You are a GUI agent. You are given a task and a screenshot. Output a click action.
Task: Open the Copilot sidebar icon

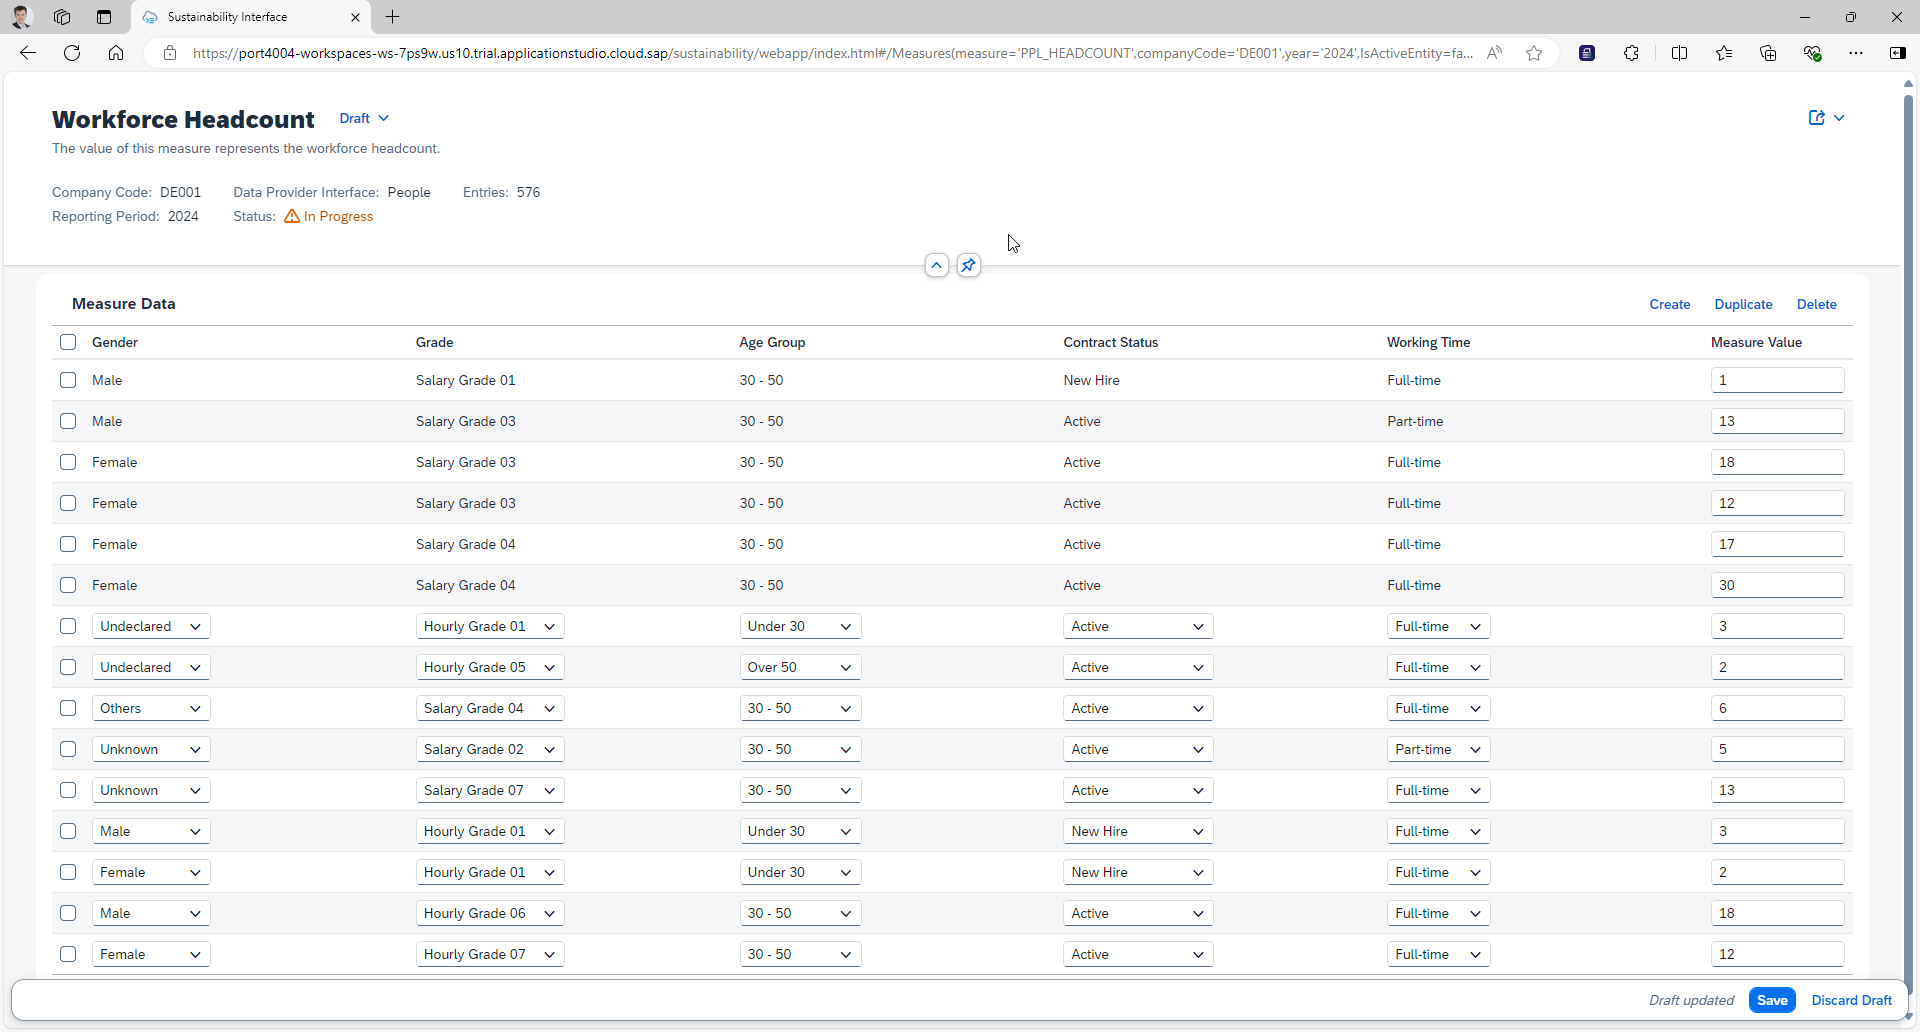[x=1898, y=53]
